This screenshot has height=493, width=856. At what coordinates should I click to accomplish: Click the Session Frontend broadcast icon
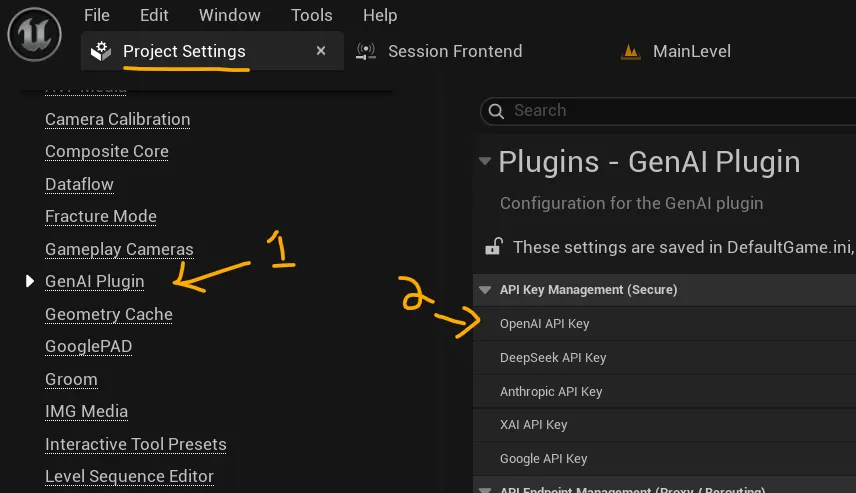[x=366, y=51]
